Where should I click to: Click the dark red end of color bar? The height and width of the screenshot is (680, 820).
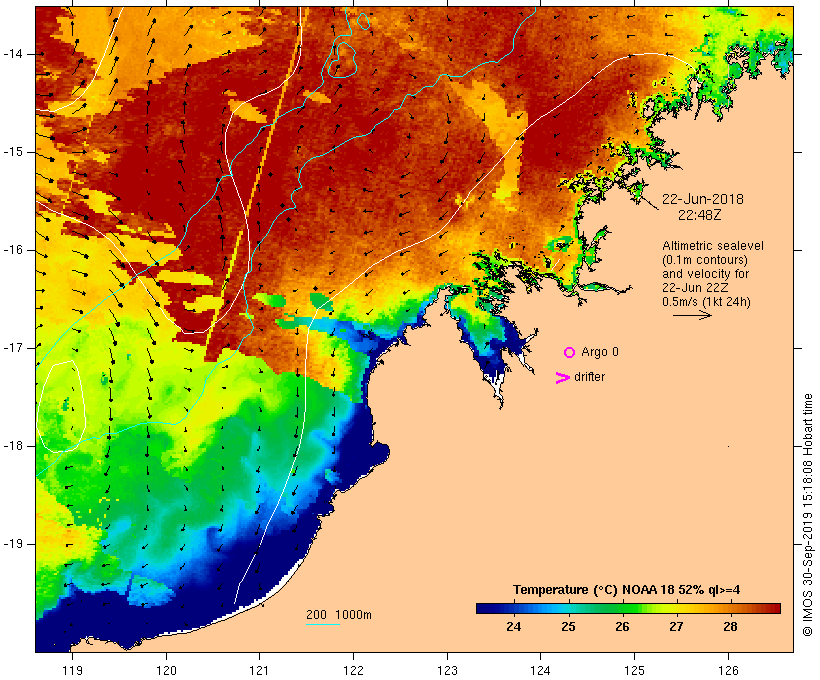click(x=774, y=608)
